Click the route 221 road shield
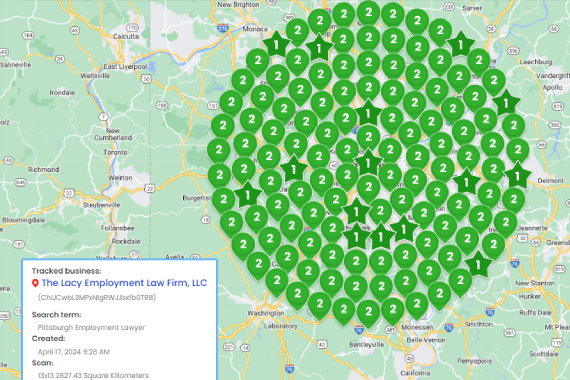Screen dimensions: 570x380 [x=229, y=347]
